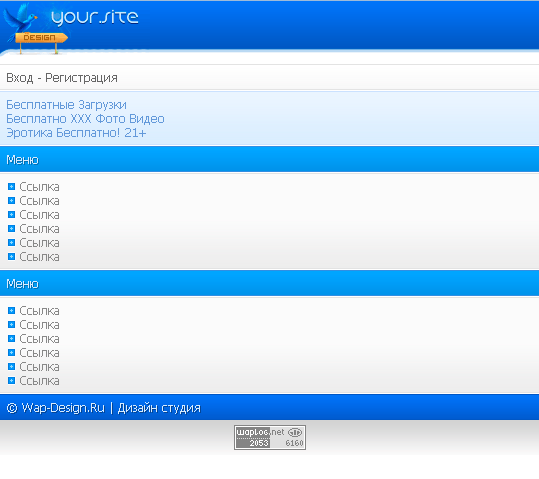Open fifth Ссылка in second menu list
539x479 pixels.
coord(39,367)
